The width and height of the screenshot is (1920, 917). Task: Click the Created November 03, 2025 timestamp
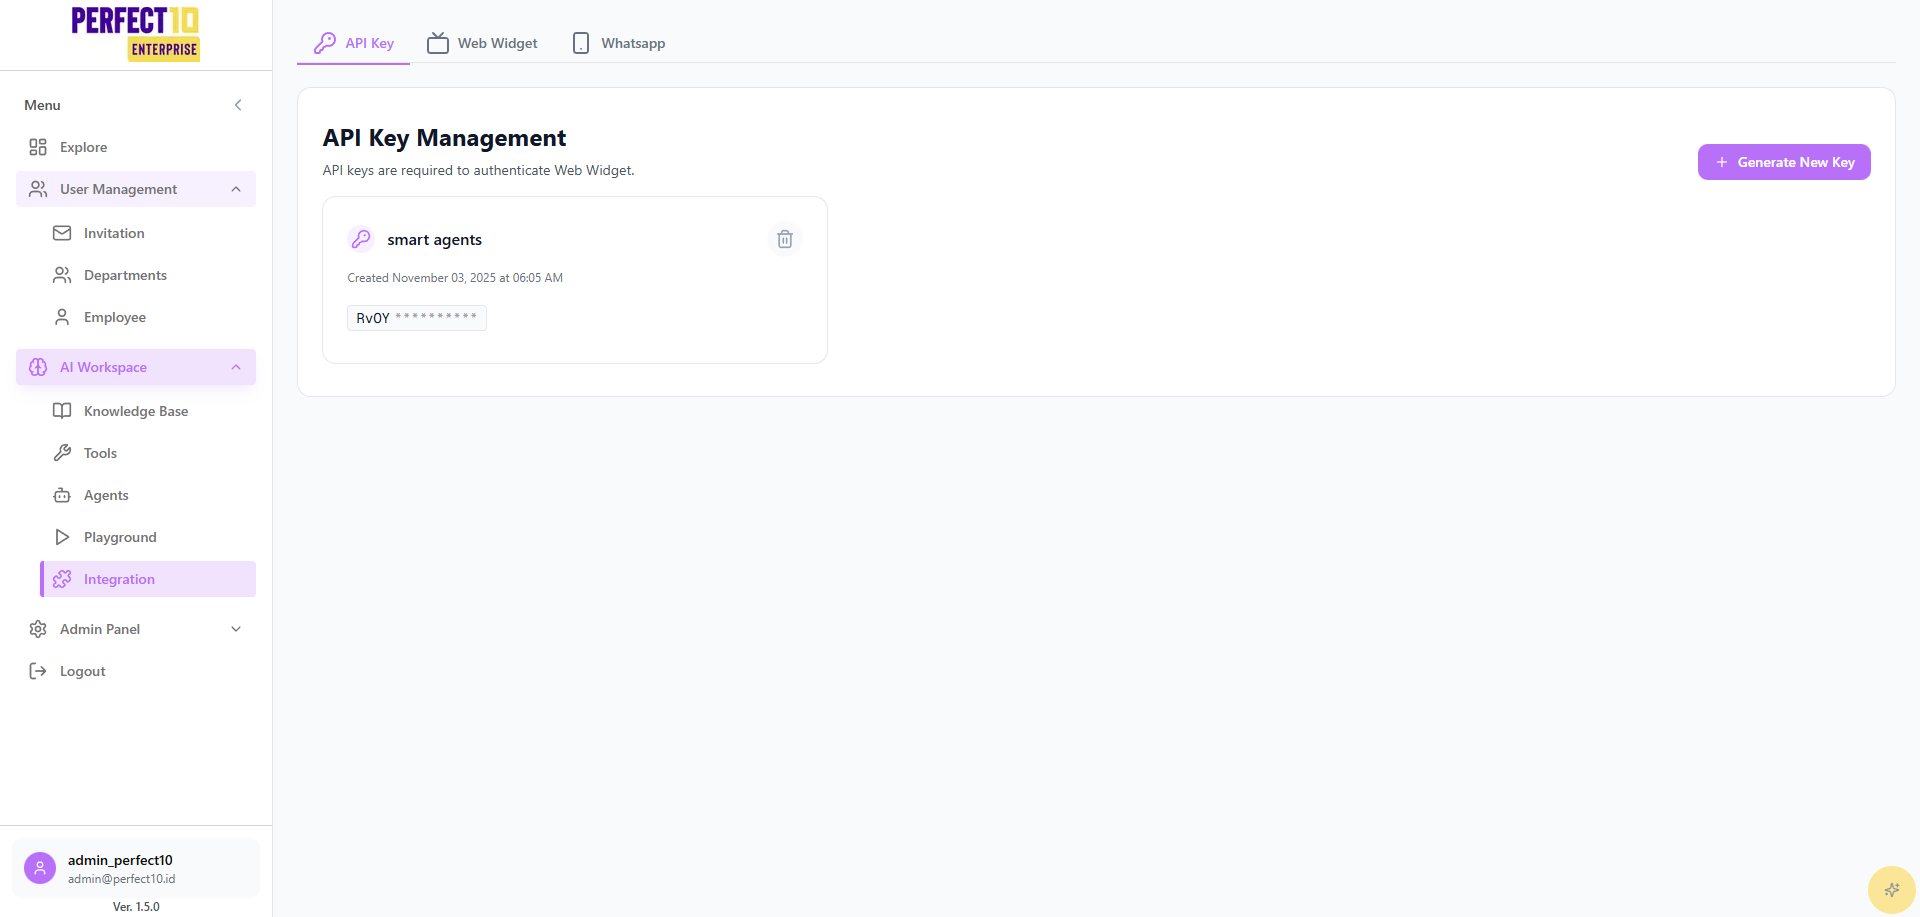pos(455,278)
